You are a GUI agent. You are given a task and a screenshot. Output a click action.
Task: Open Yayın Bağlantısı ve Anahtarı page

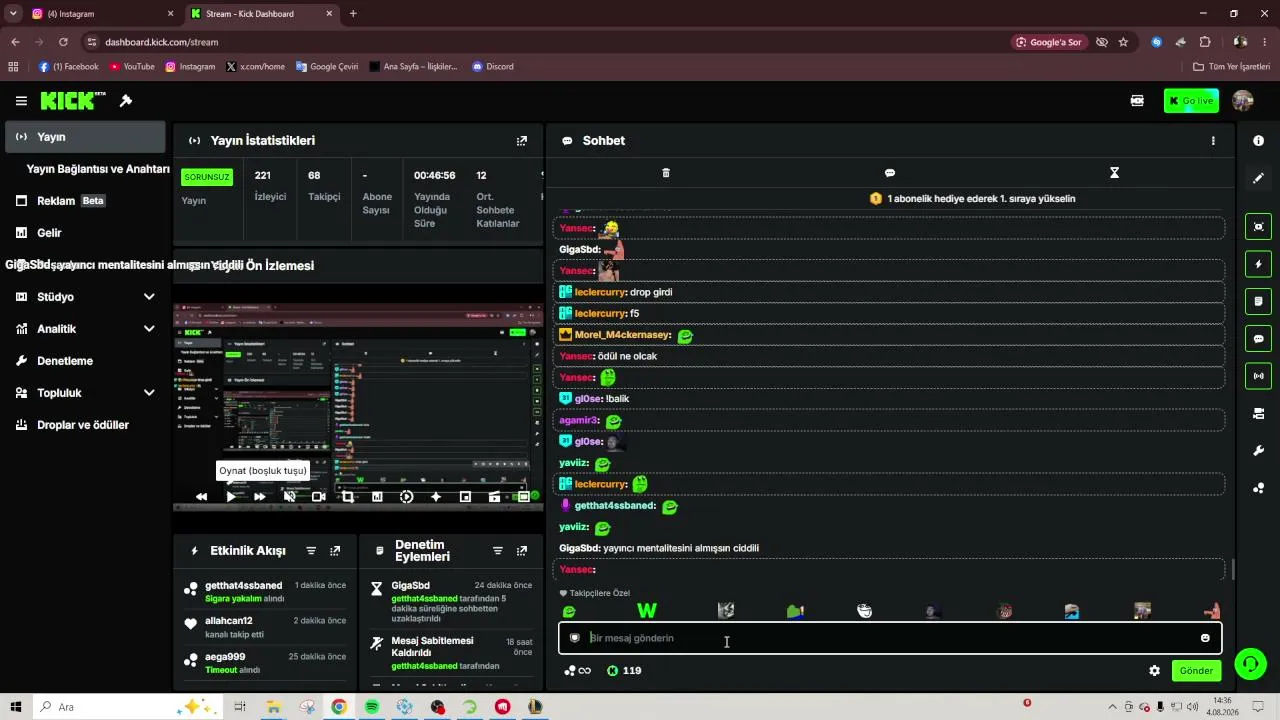pyautogui.click(x=98, y=169)
